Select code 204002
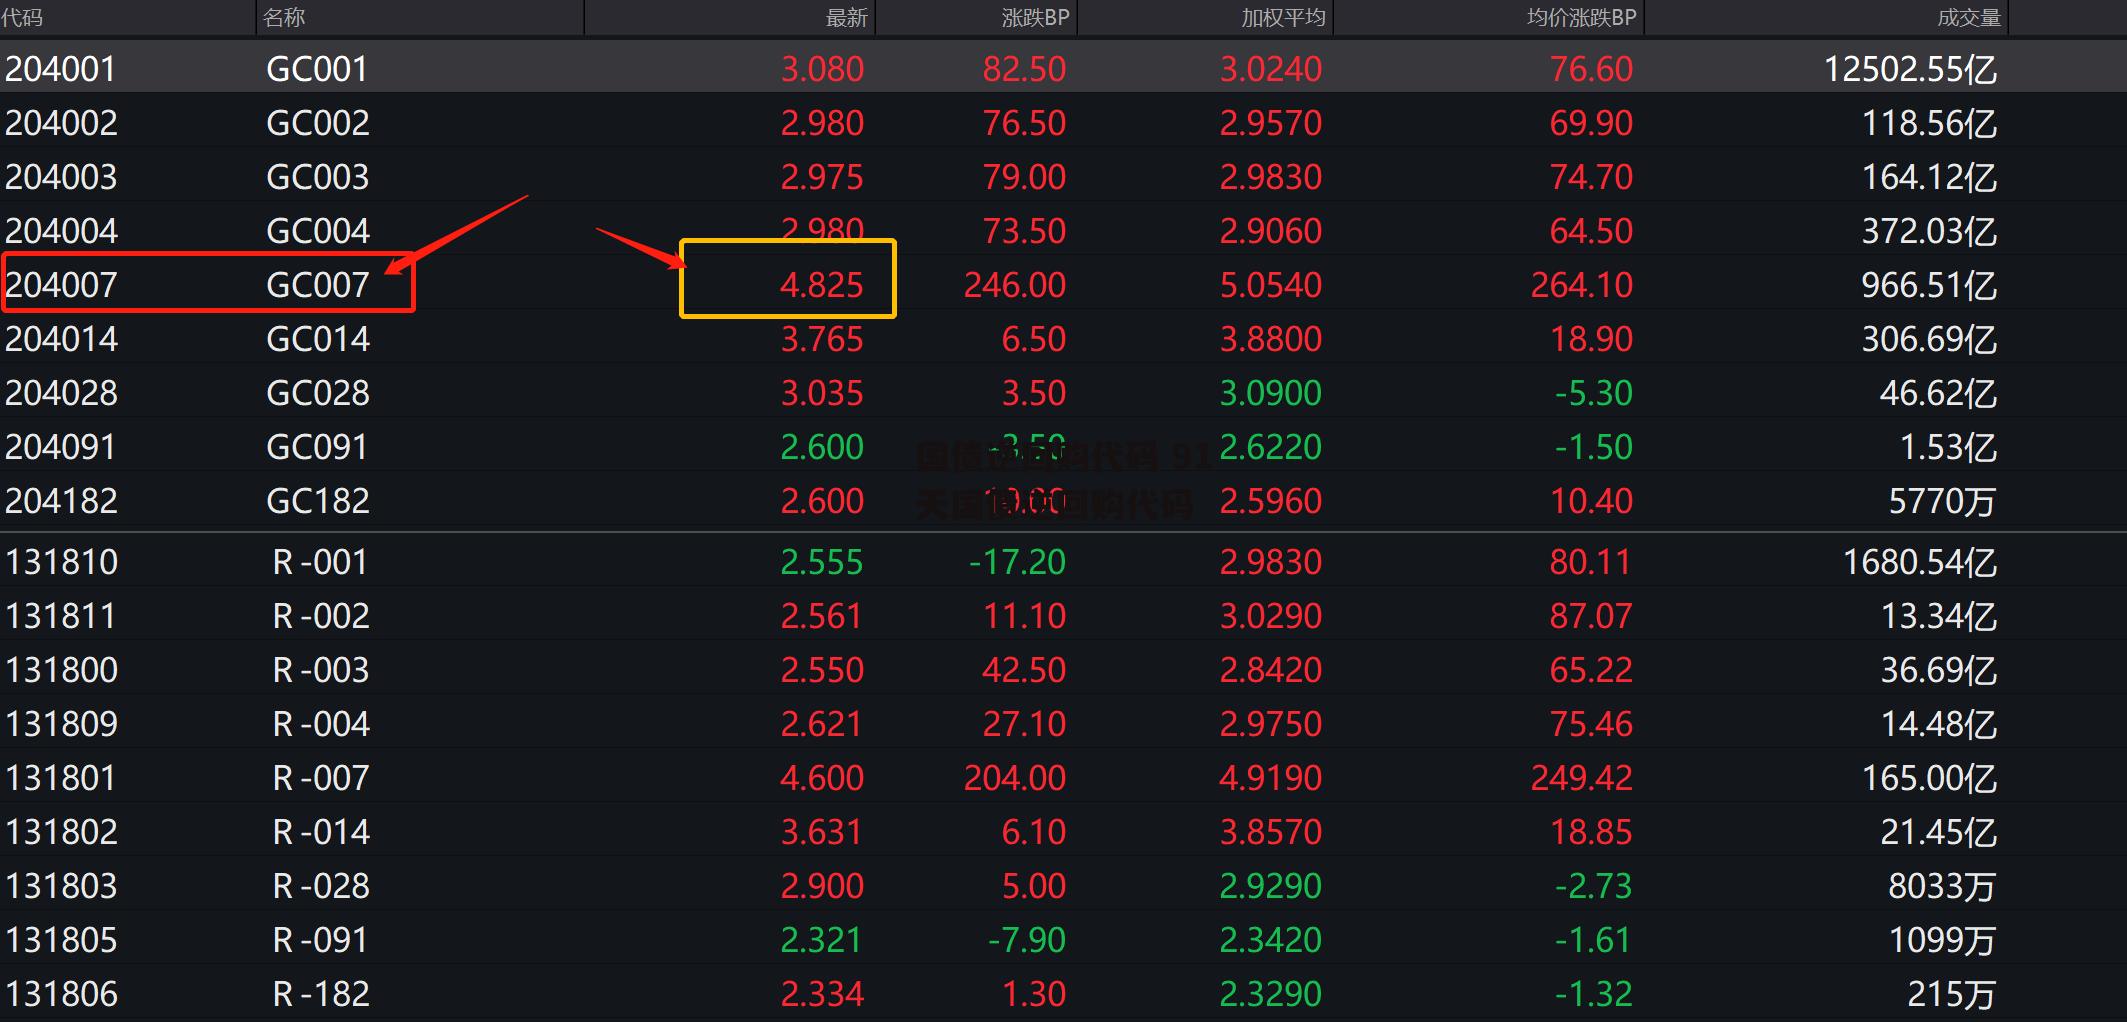Viewport: 2127px width, 1022px height. (61, 123)
